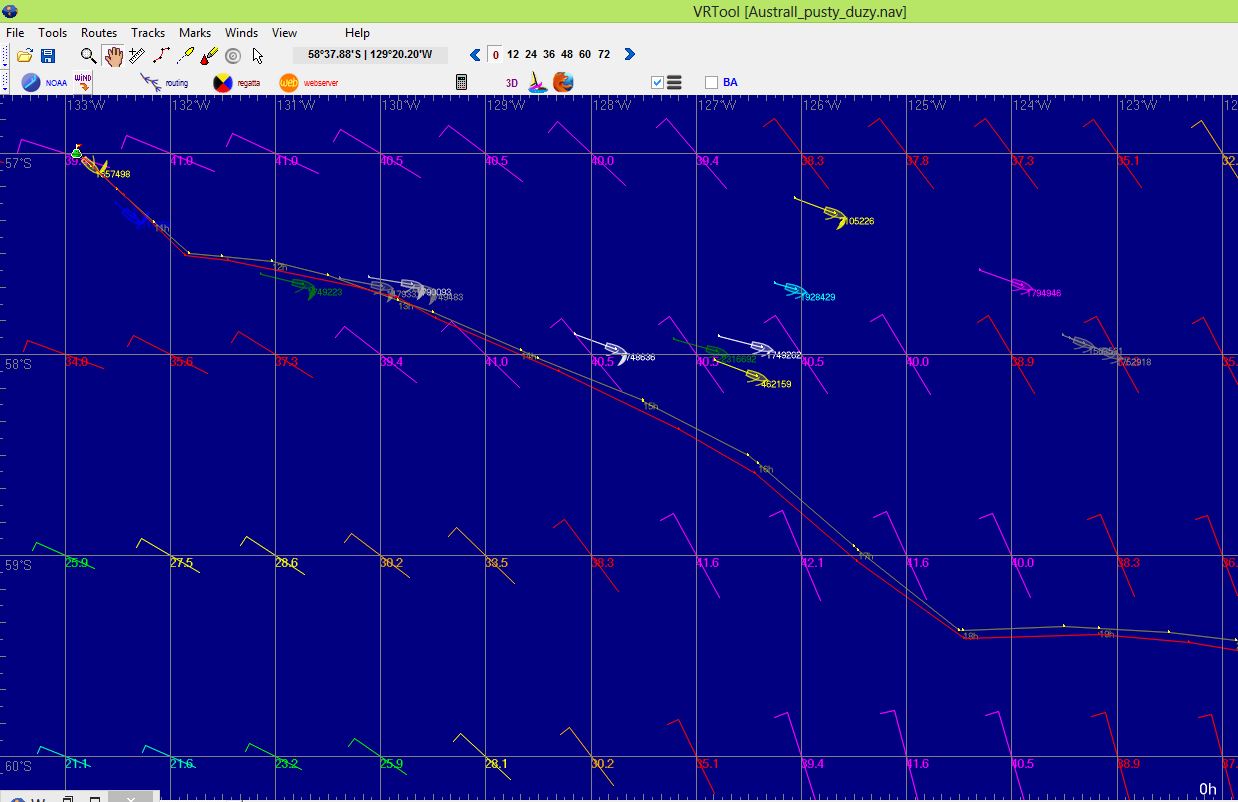Activate the hand pan tool
Image resolution: width=1238 pixels, height=802 pixels.
click(x=113, y=56)
